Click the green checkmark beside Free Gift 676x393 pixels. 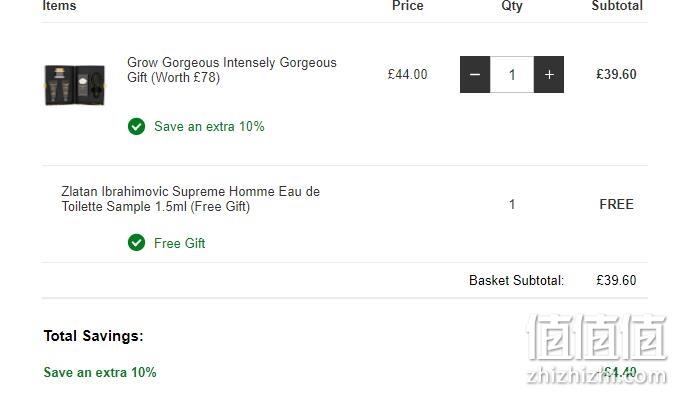[x=136, y=243]
